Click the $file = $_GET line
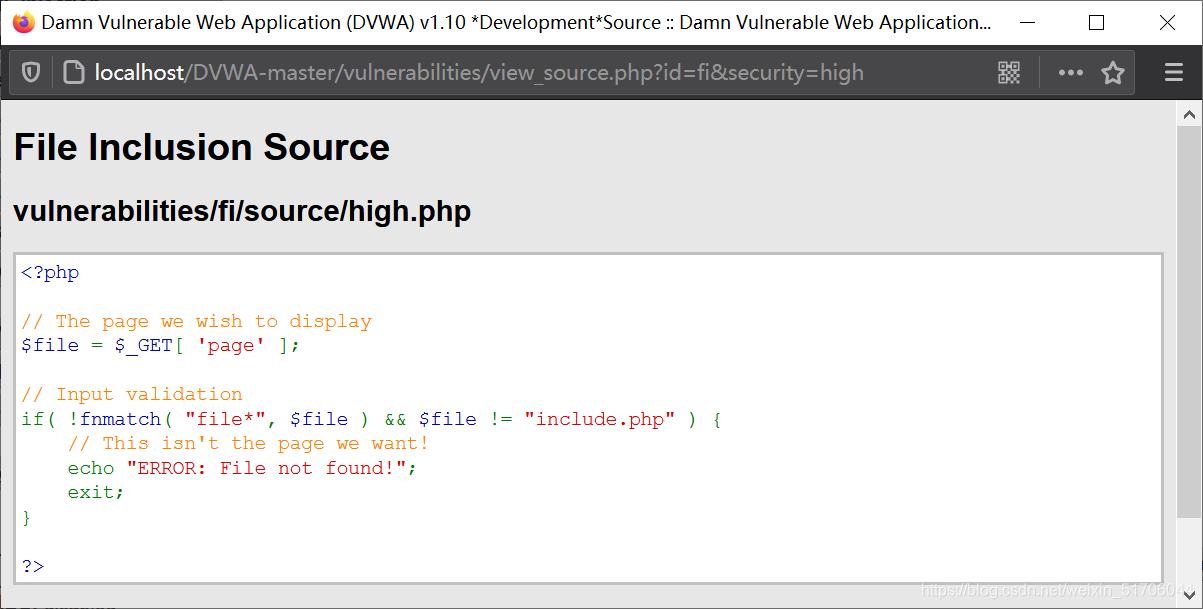 point(160,345)
